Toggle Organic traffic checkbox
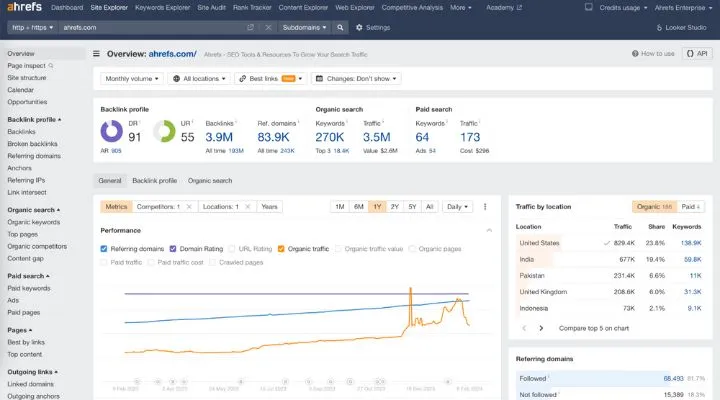The height and width of the screenshot is (400, 720). click(281, 249)
